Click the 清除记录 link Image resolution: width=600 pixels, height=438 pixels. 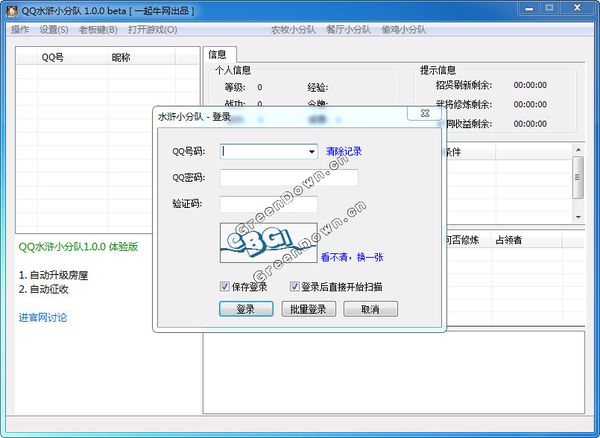pyautogui.click(x=344, y=152)
